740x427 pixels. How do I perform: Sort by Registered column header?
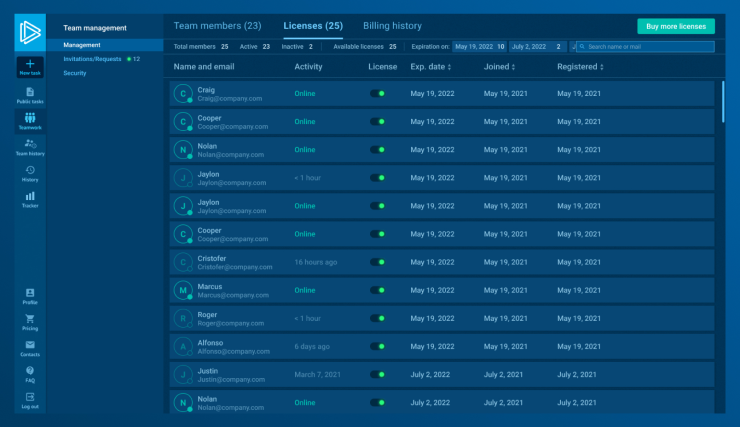[580, 67]
